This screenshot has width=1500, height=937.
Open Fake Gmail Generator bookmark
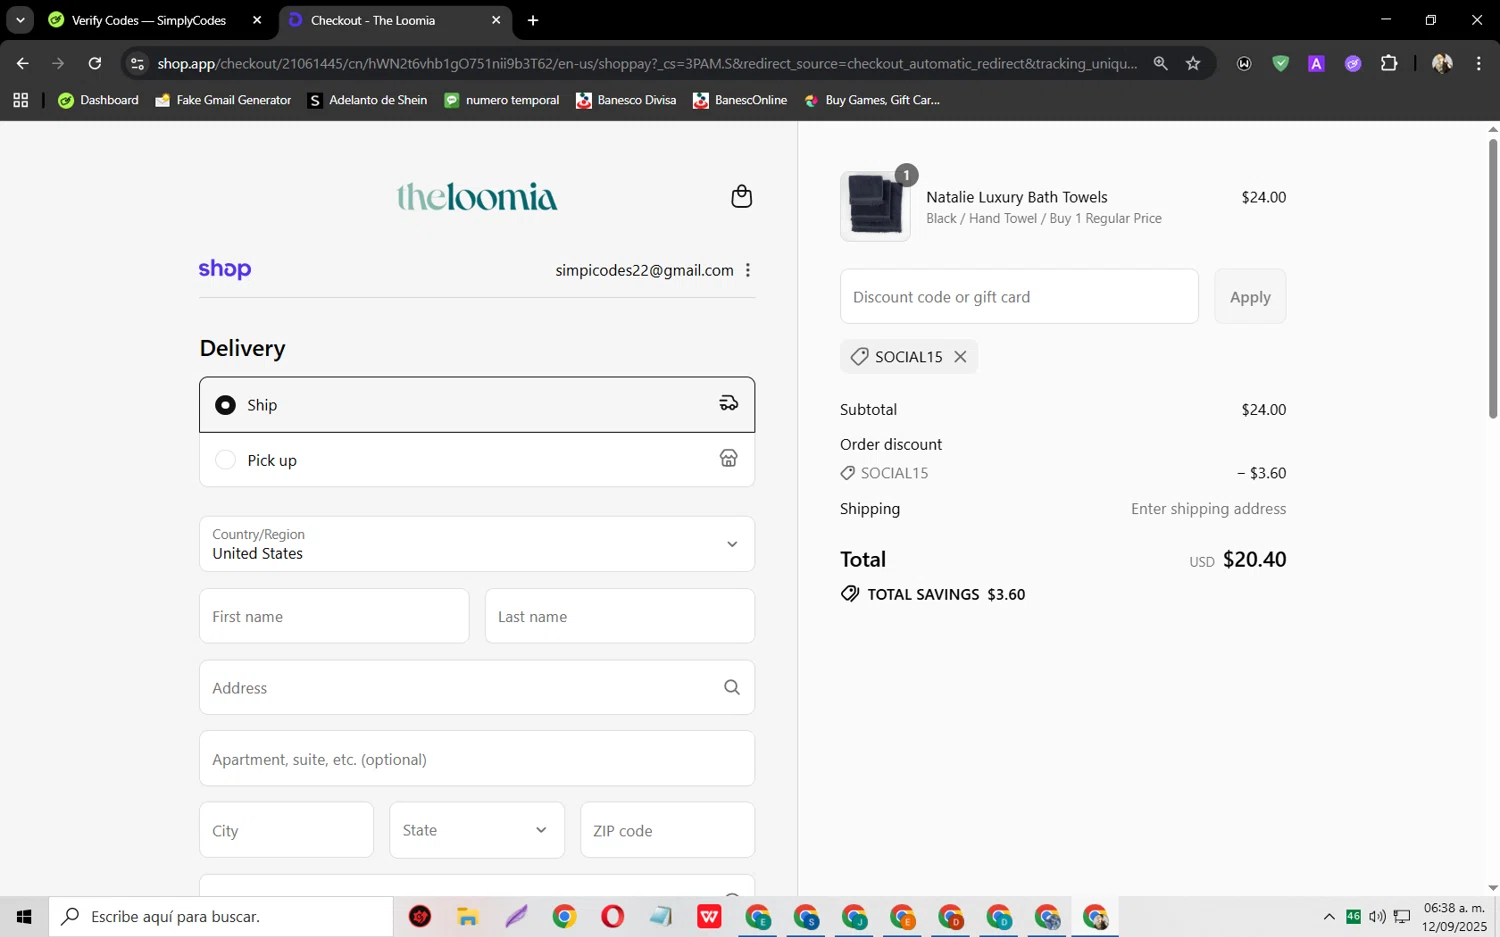224,100
